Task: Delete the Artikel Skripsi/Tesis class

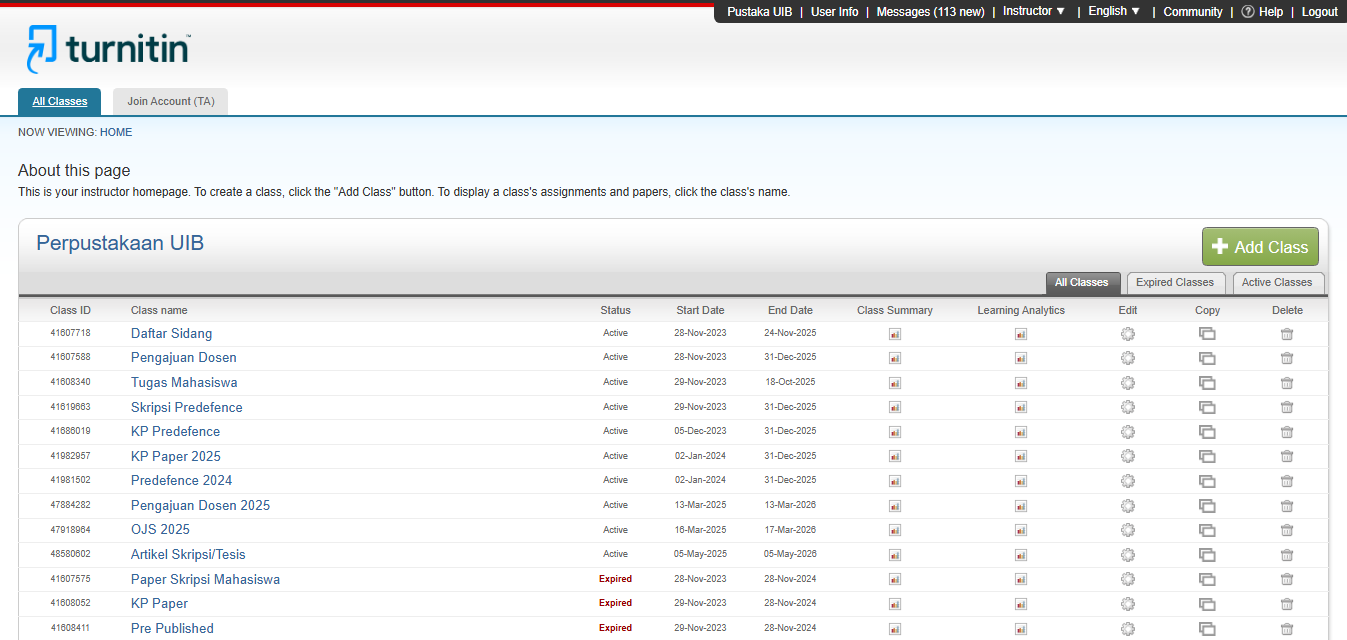Action: coord(1287,555)
